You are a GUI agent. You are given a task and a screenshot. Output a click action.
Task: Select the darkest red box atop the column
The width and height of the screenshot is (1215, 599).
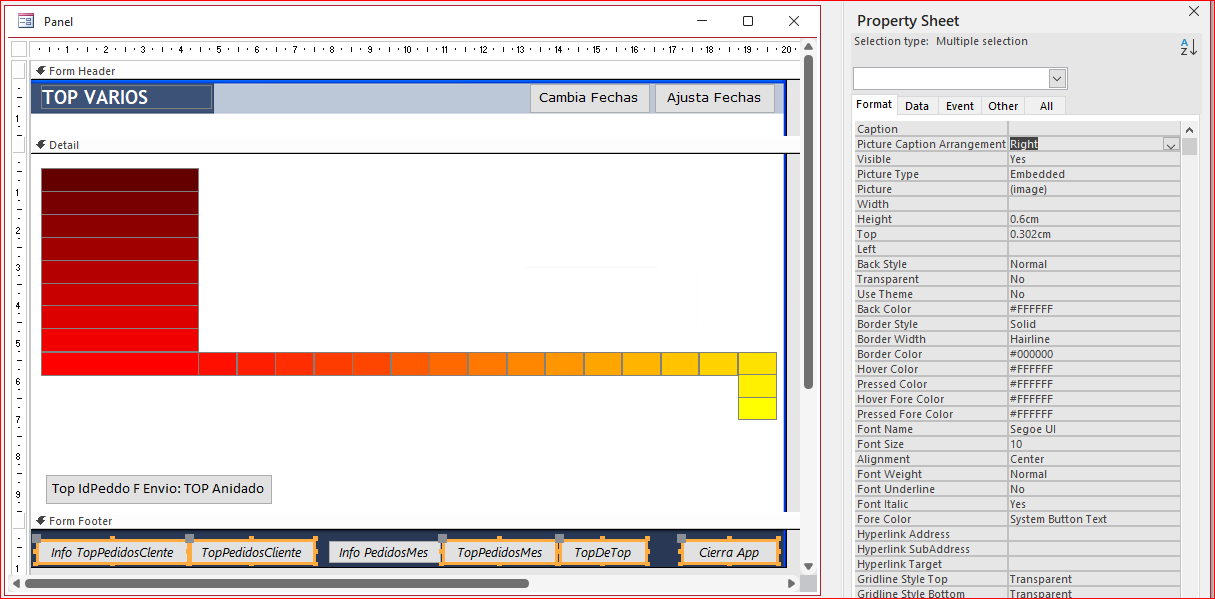click(120, 180)
